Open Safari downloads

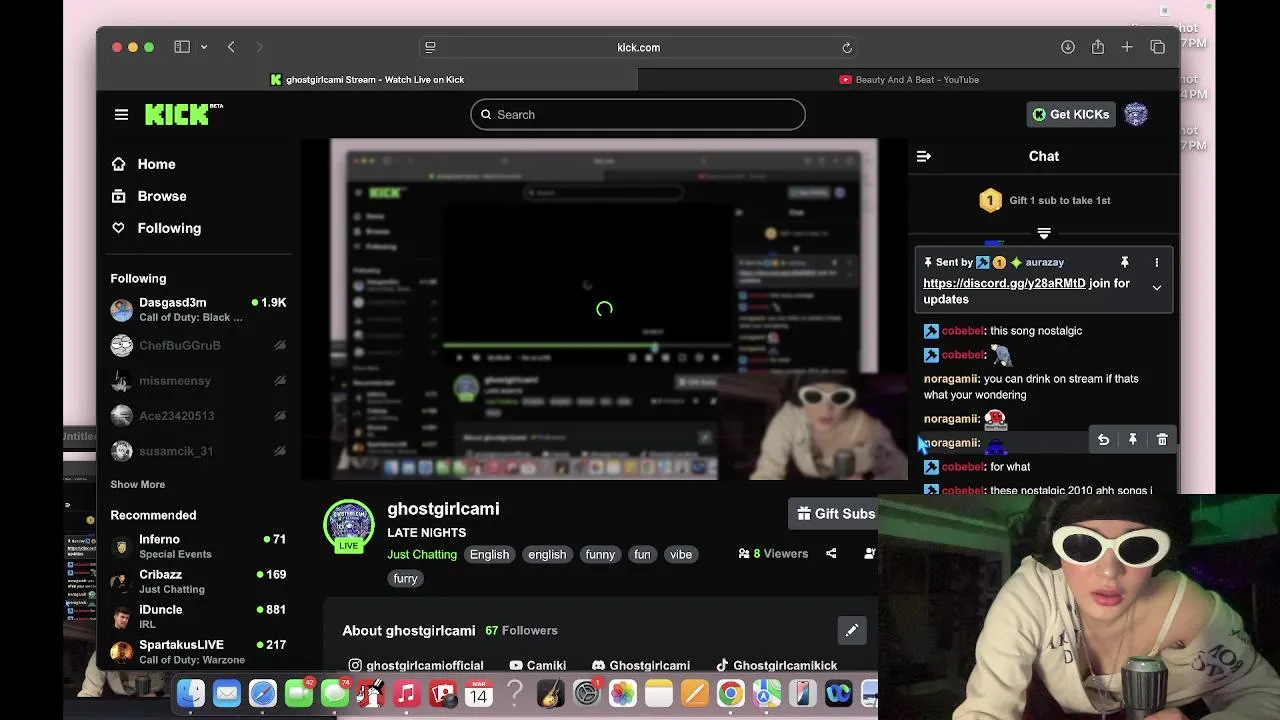tap(1067, 47)
